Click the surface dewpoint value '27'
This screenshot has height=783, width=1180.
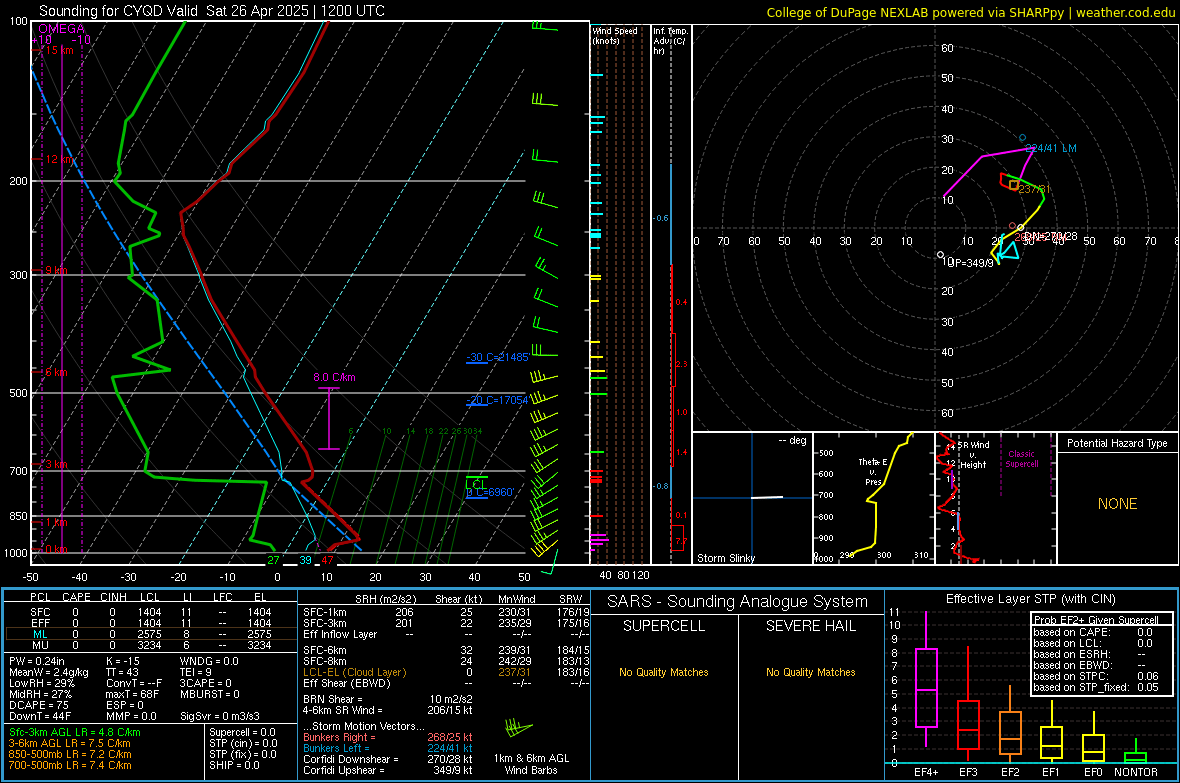click(273, 559)
